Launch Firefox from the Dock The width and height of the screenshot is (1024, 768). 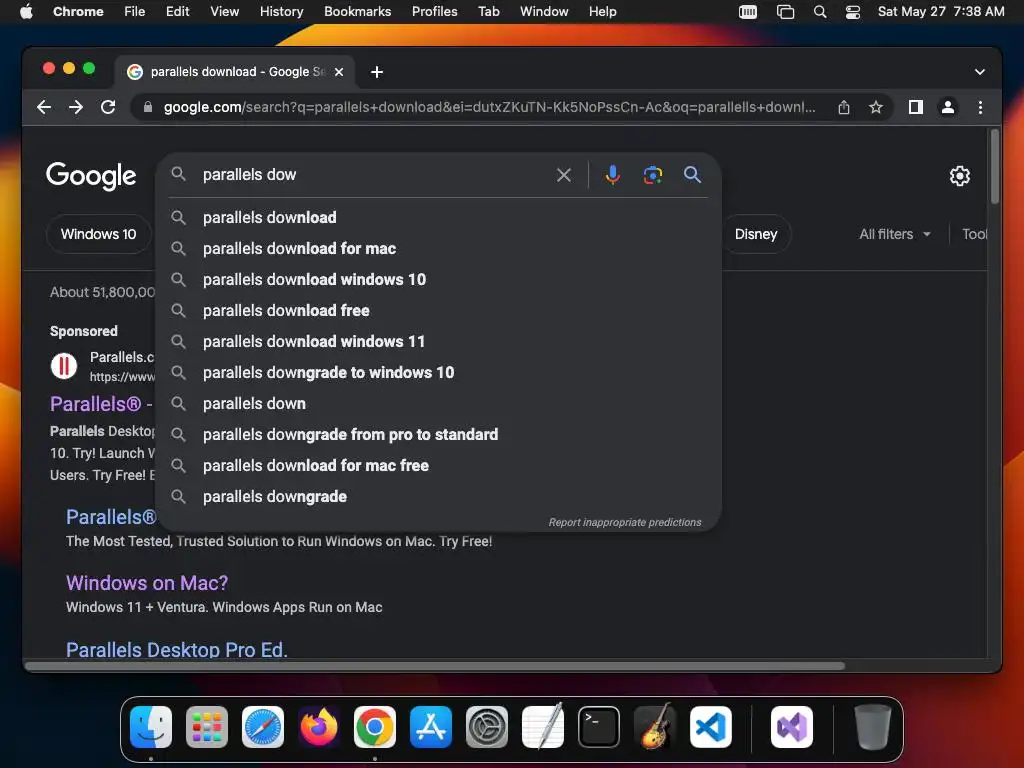tap(319, 727)
